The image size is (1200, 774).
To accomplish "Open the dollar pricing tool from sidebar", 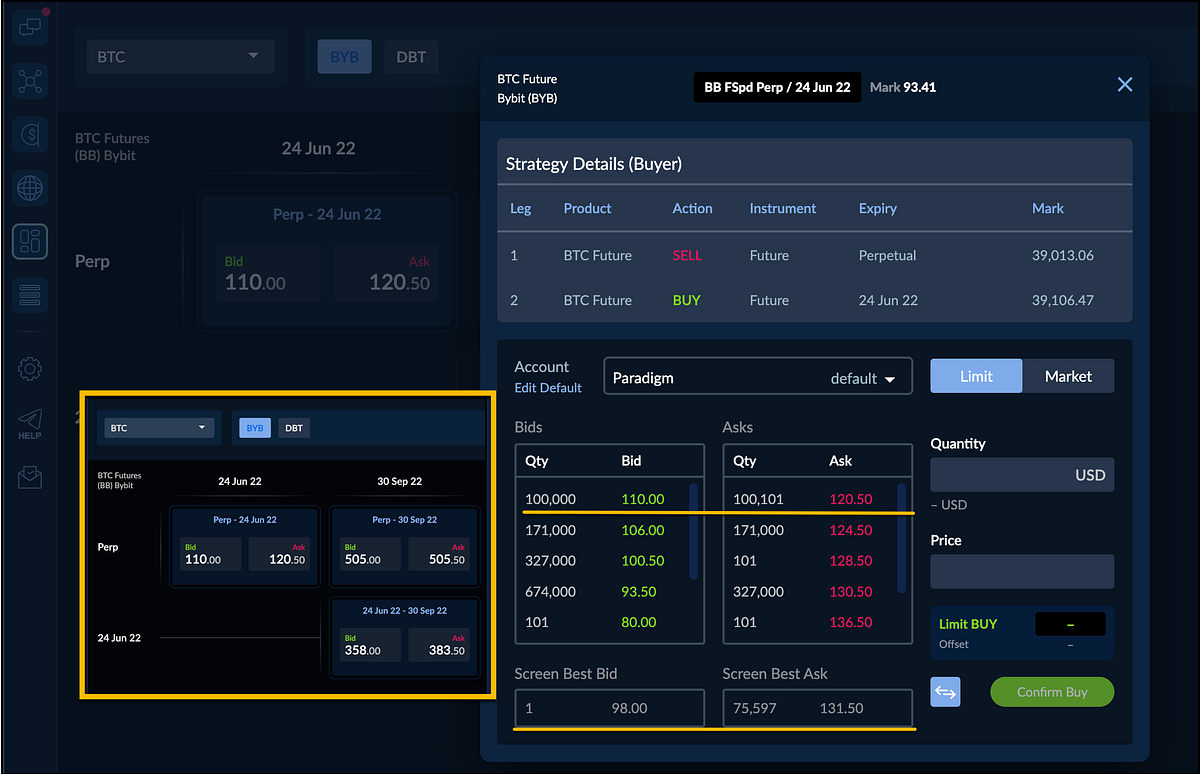I will [x=29, y=134].
